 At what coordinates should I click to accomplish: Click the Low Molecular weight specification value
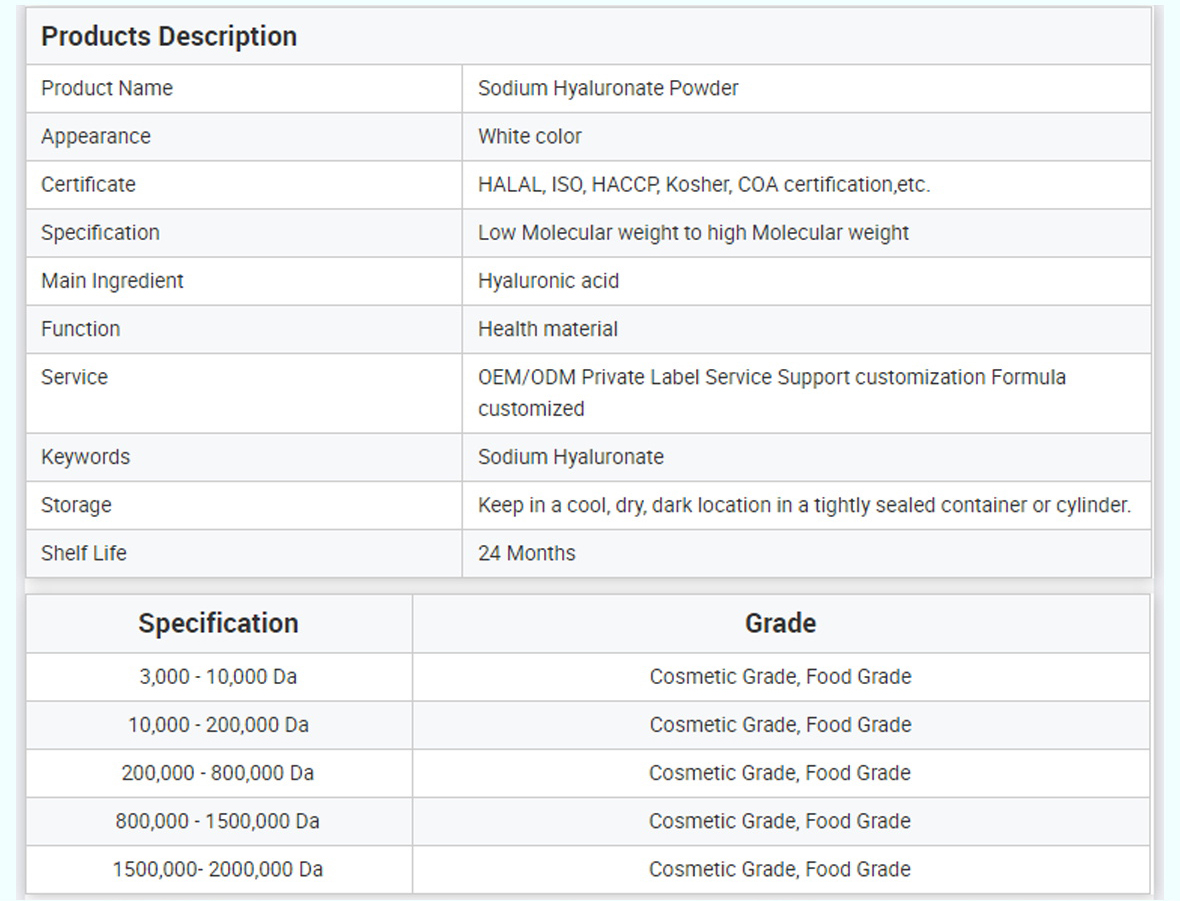click(x=693, y=232)
